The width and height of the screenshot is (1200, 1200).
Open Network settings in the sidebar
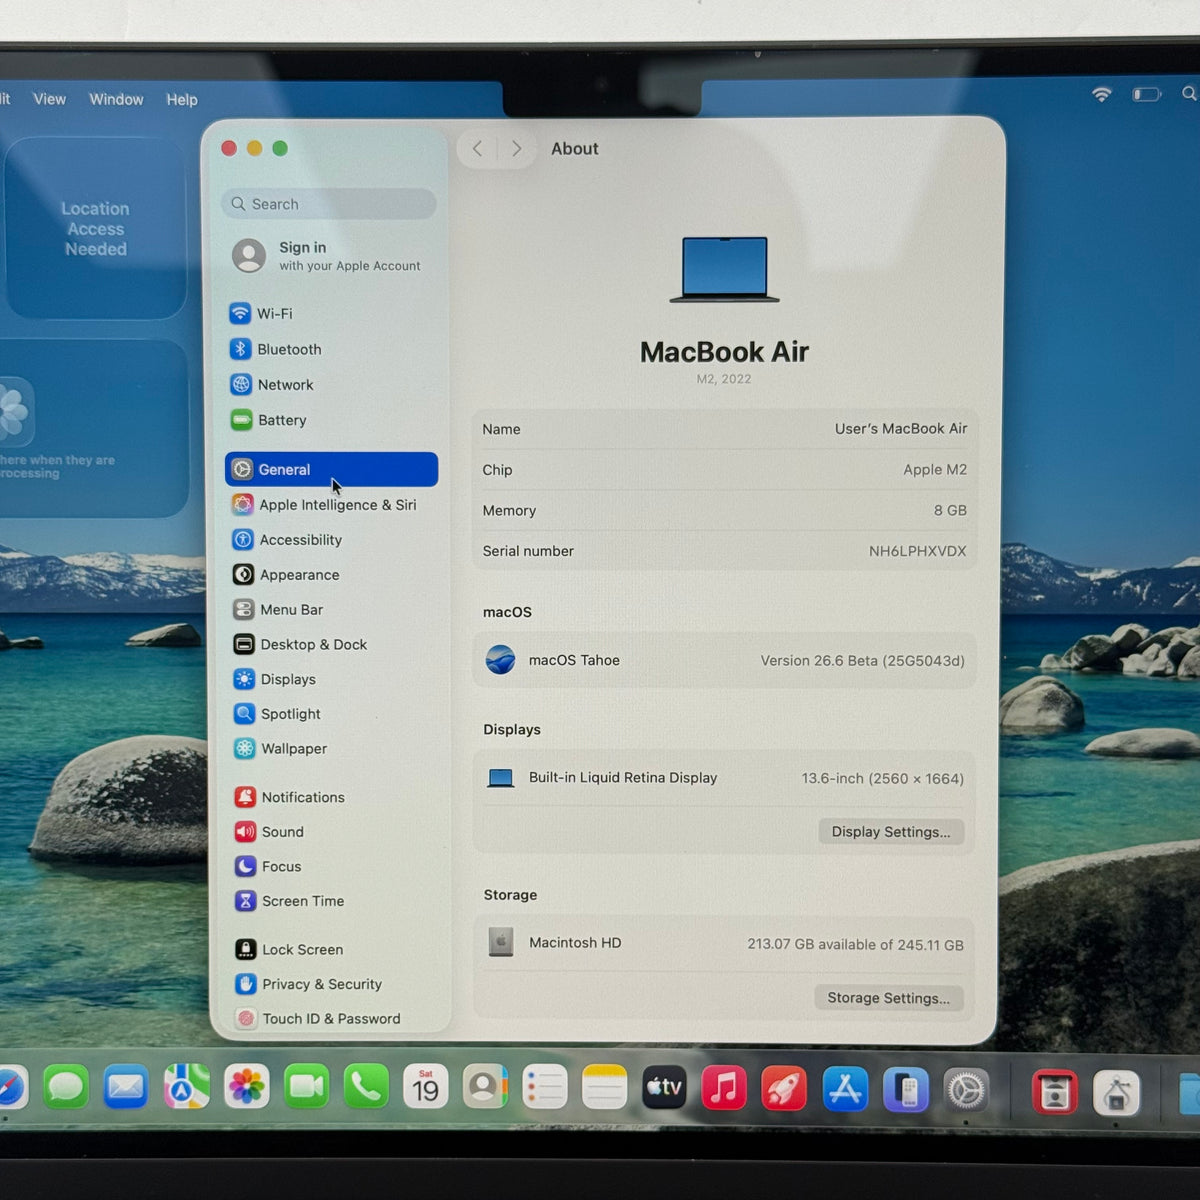pos(330,384)
